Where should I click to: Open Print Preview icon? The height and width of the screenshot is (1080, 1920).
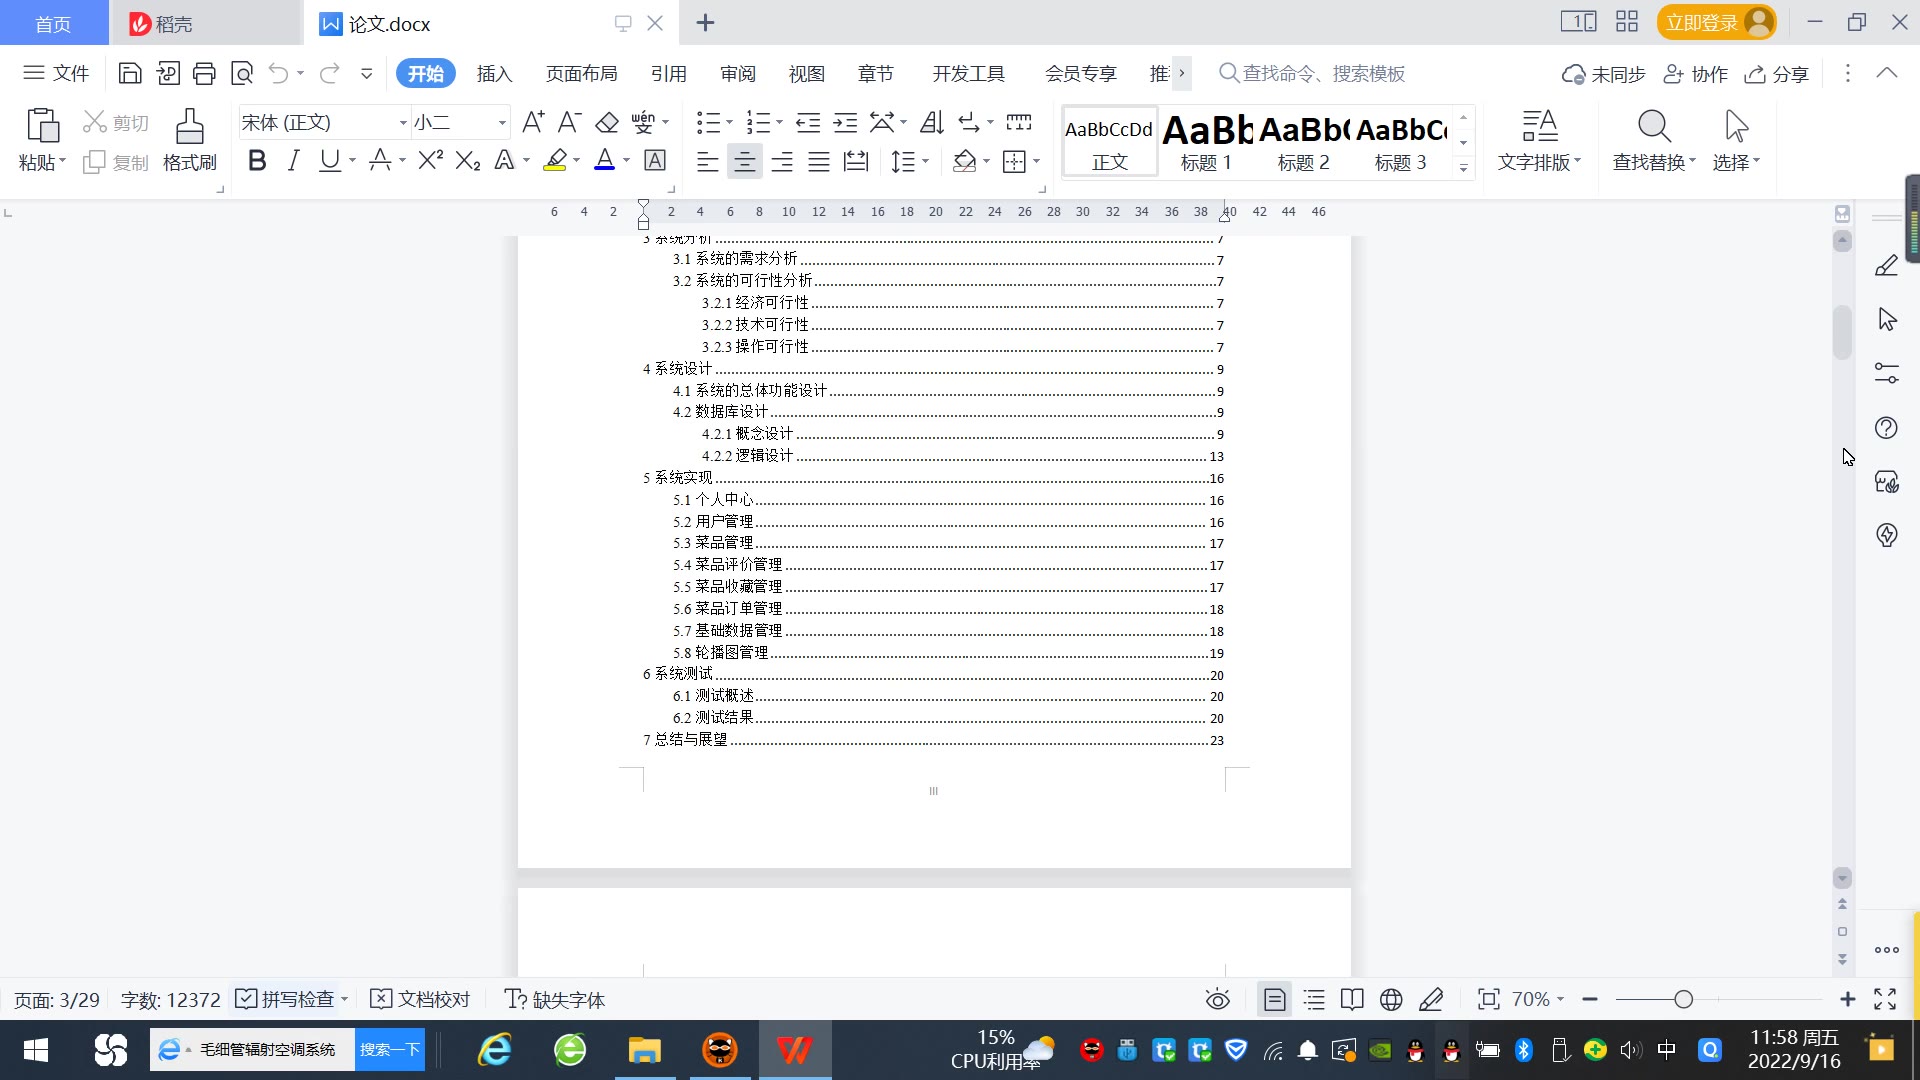pyautogui.click(x=242, y=73)
